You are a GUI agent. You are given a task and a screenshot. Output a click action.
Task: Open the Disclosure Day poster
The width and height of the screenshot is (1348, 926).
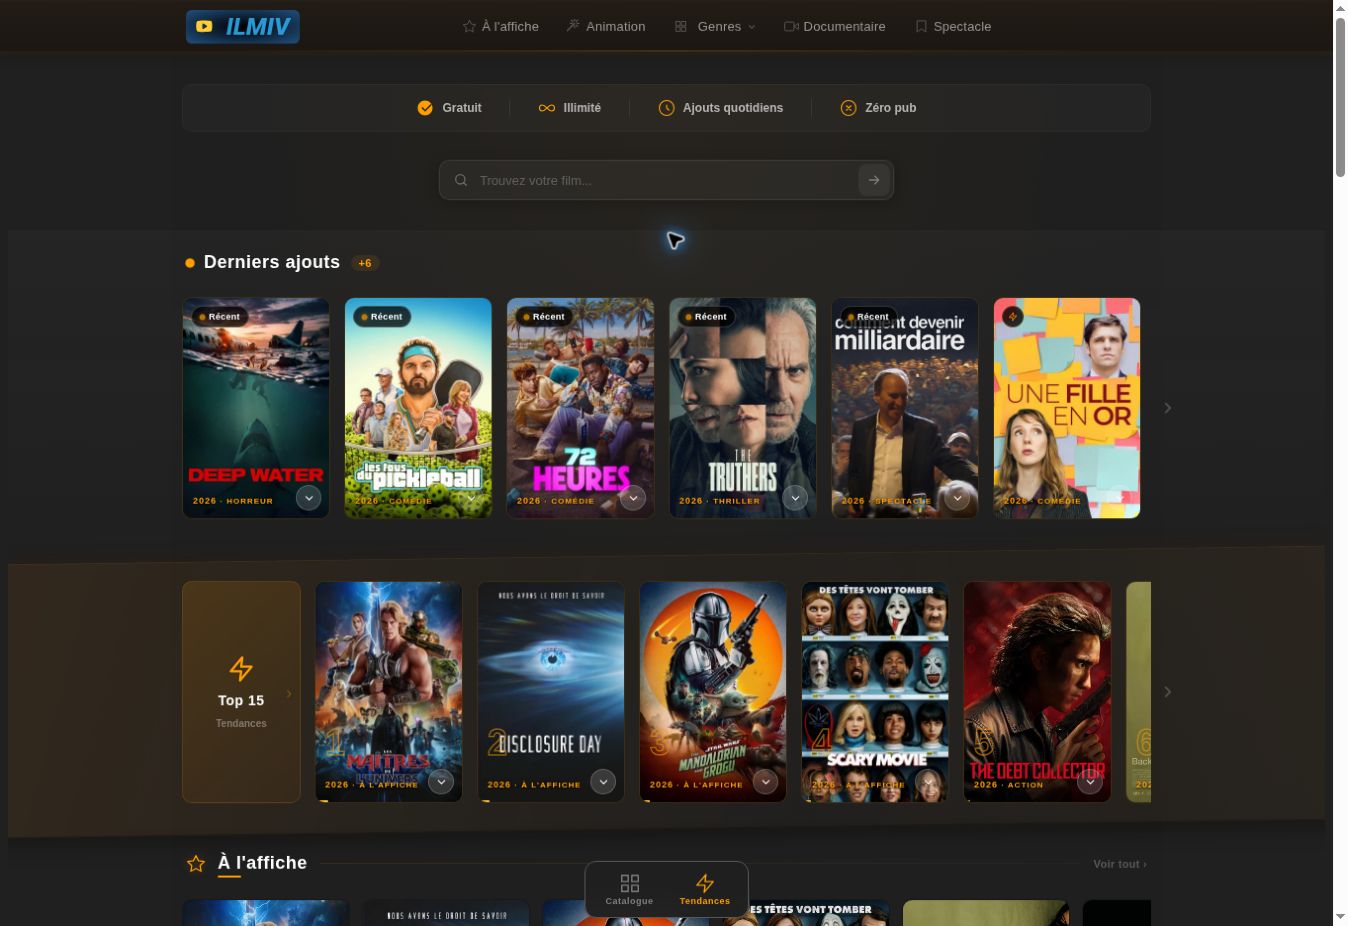(551, 692)
